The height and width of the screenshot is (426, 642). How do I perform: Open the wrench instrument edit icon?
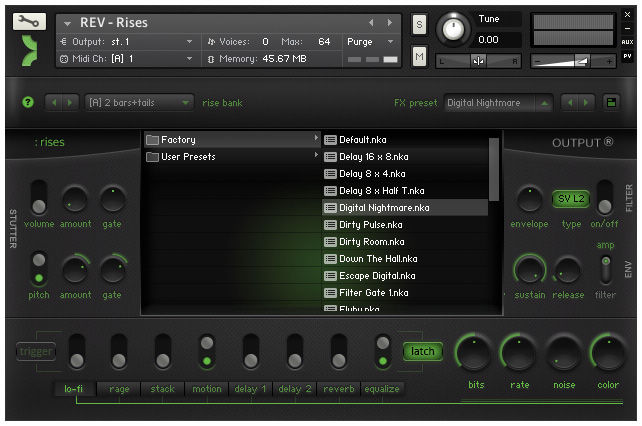point(29,21)
